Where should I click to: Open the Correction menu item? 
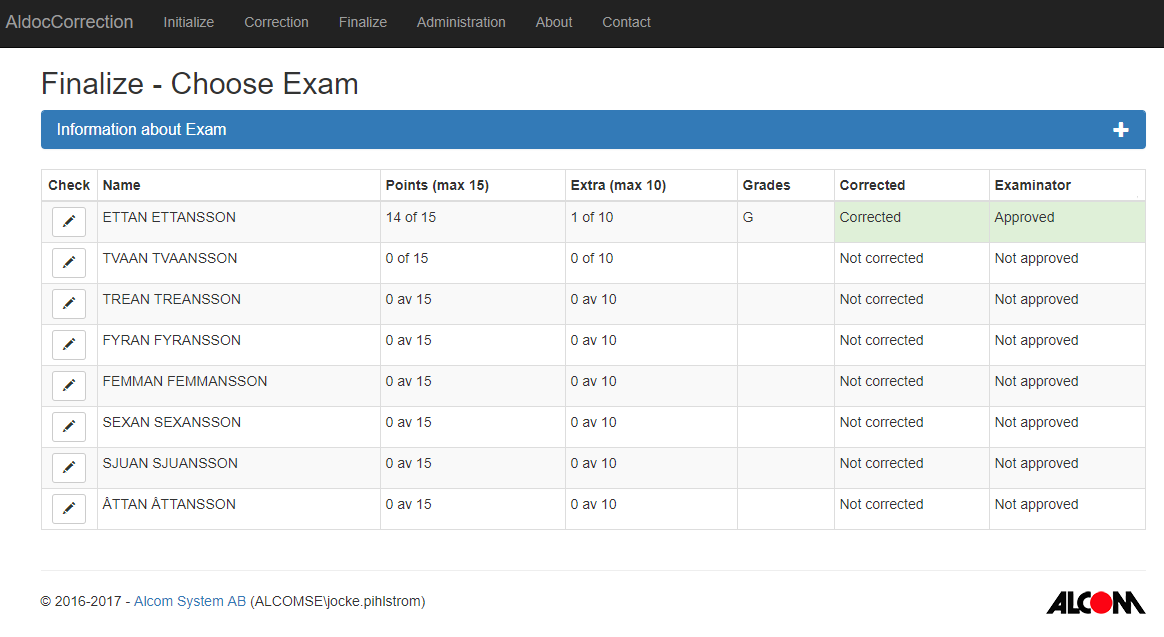point(276,22)
